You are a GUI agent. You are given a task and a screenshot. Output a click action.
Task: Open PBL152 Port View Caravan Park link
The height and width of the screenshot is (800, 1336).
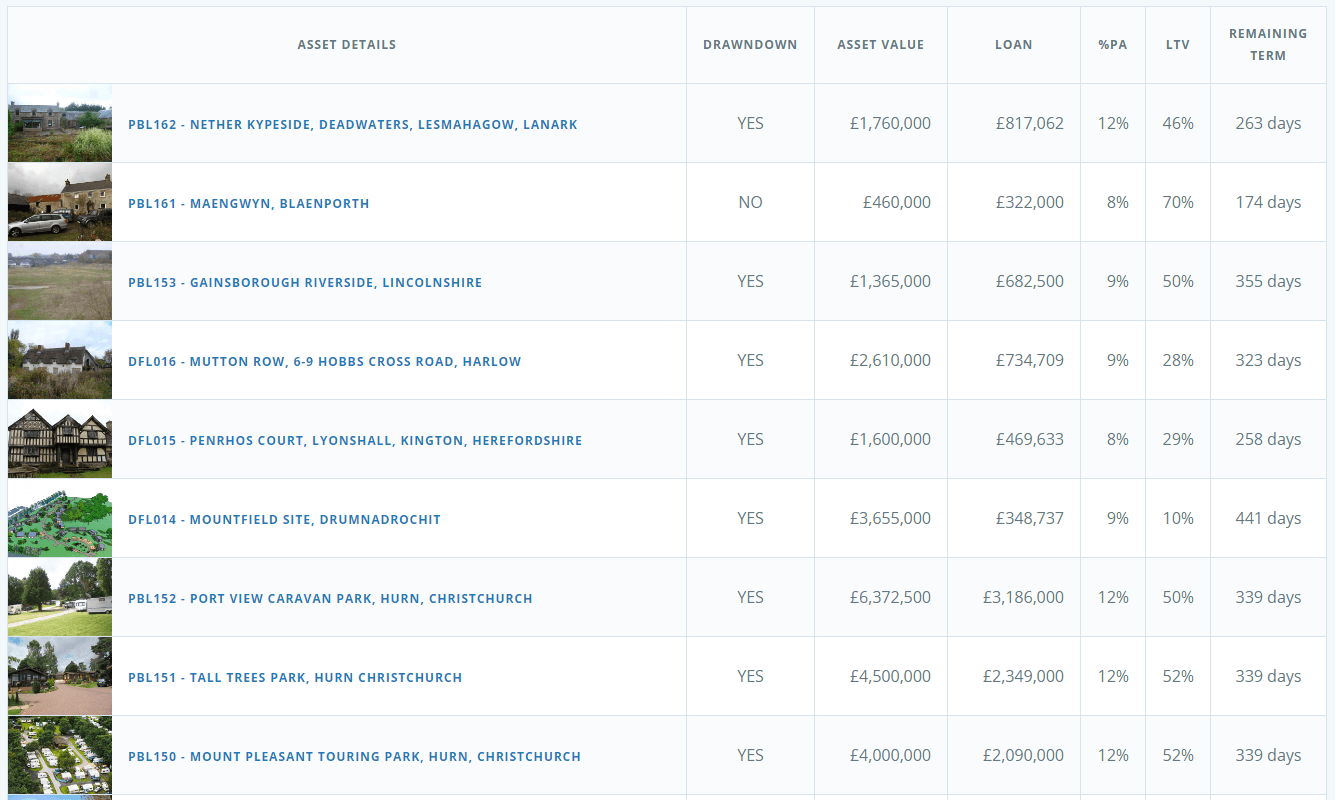coord(330,599)
